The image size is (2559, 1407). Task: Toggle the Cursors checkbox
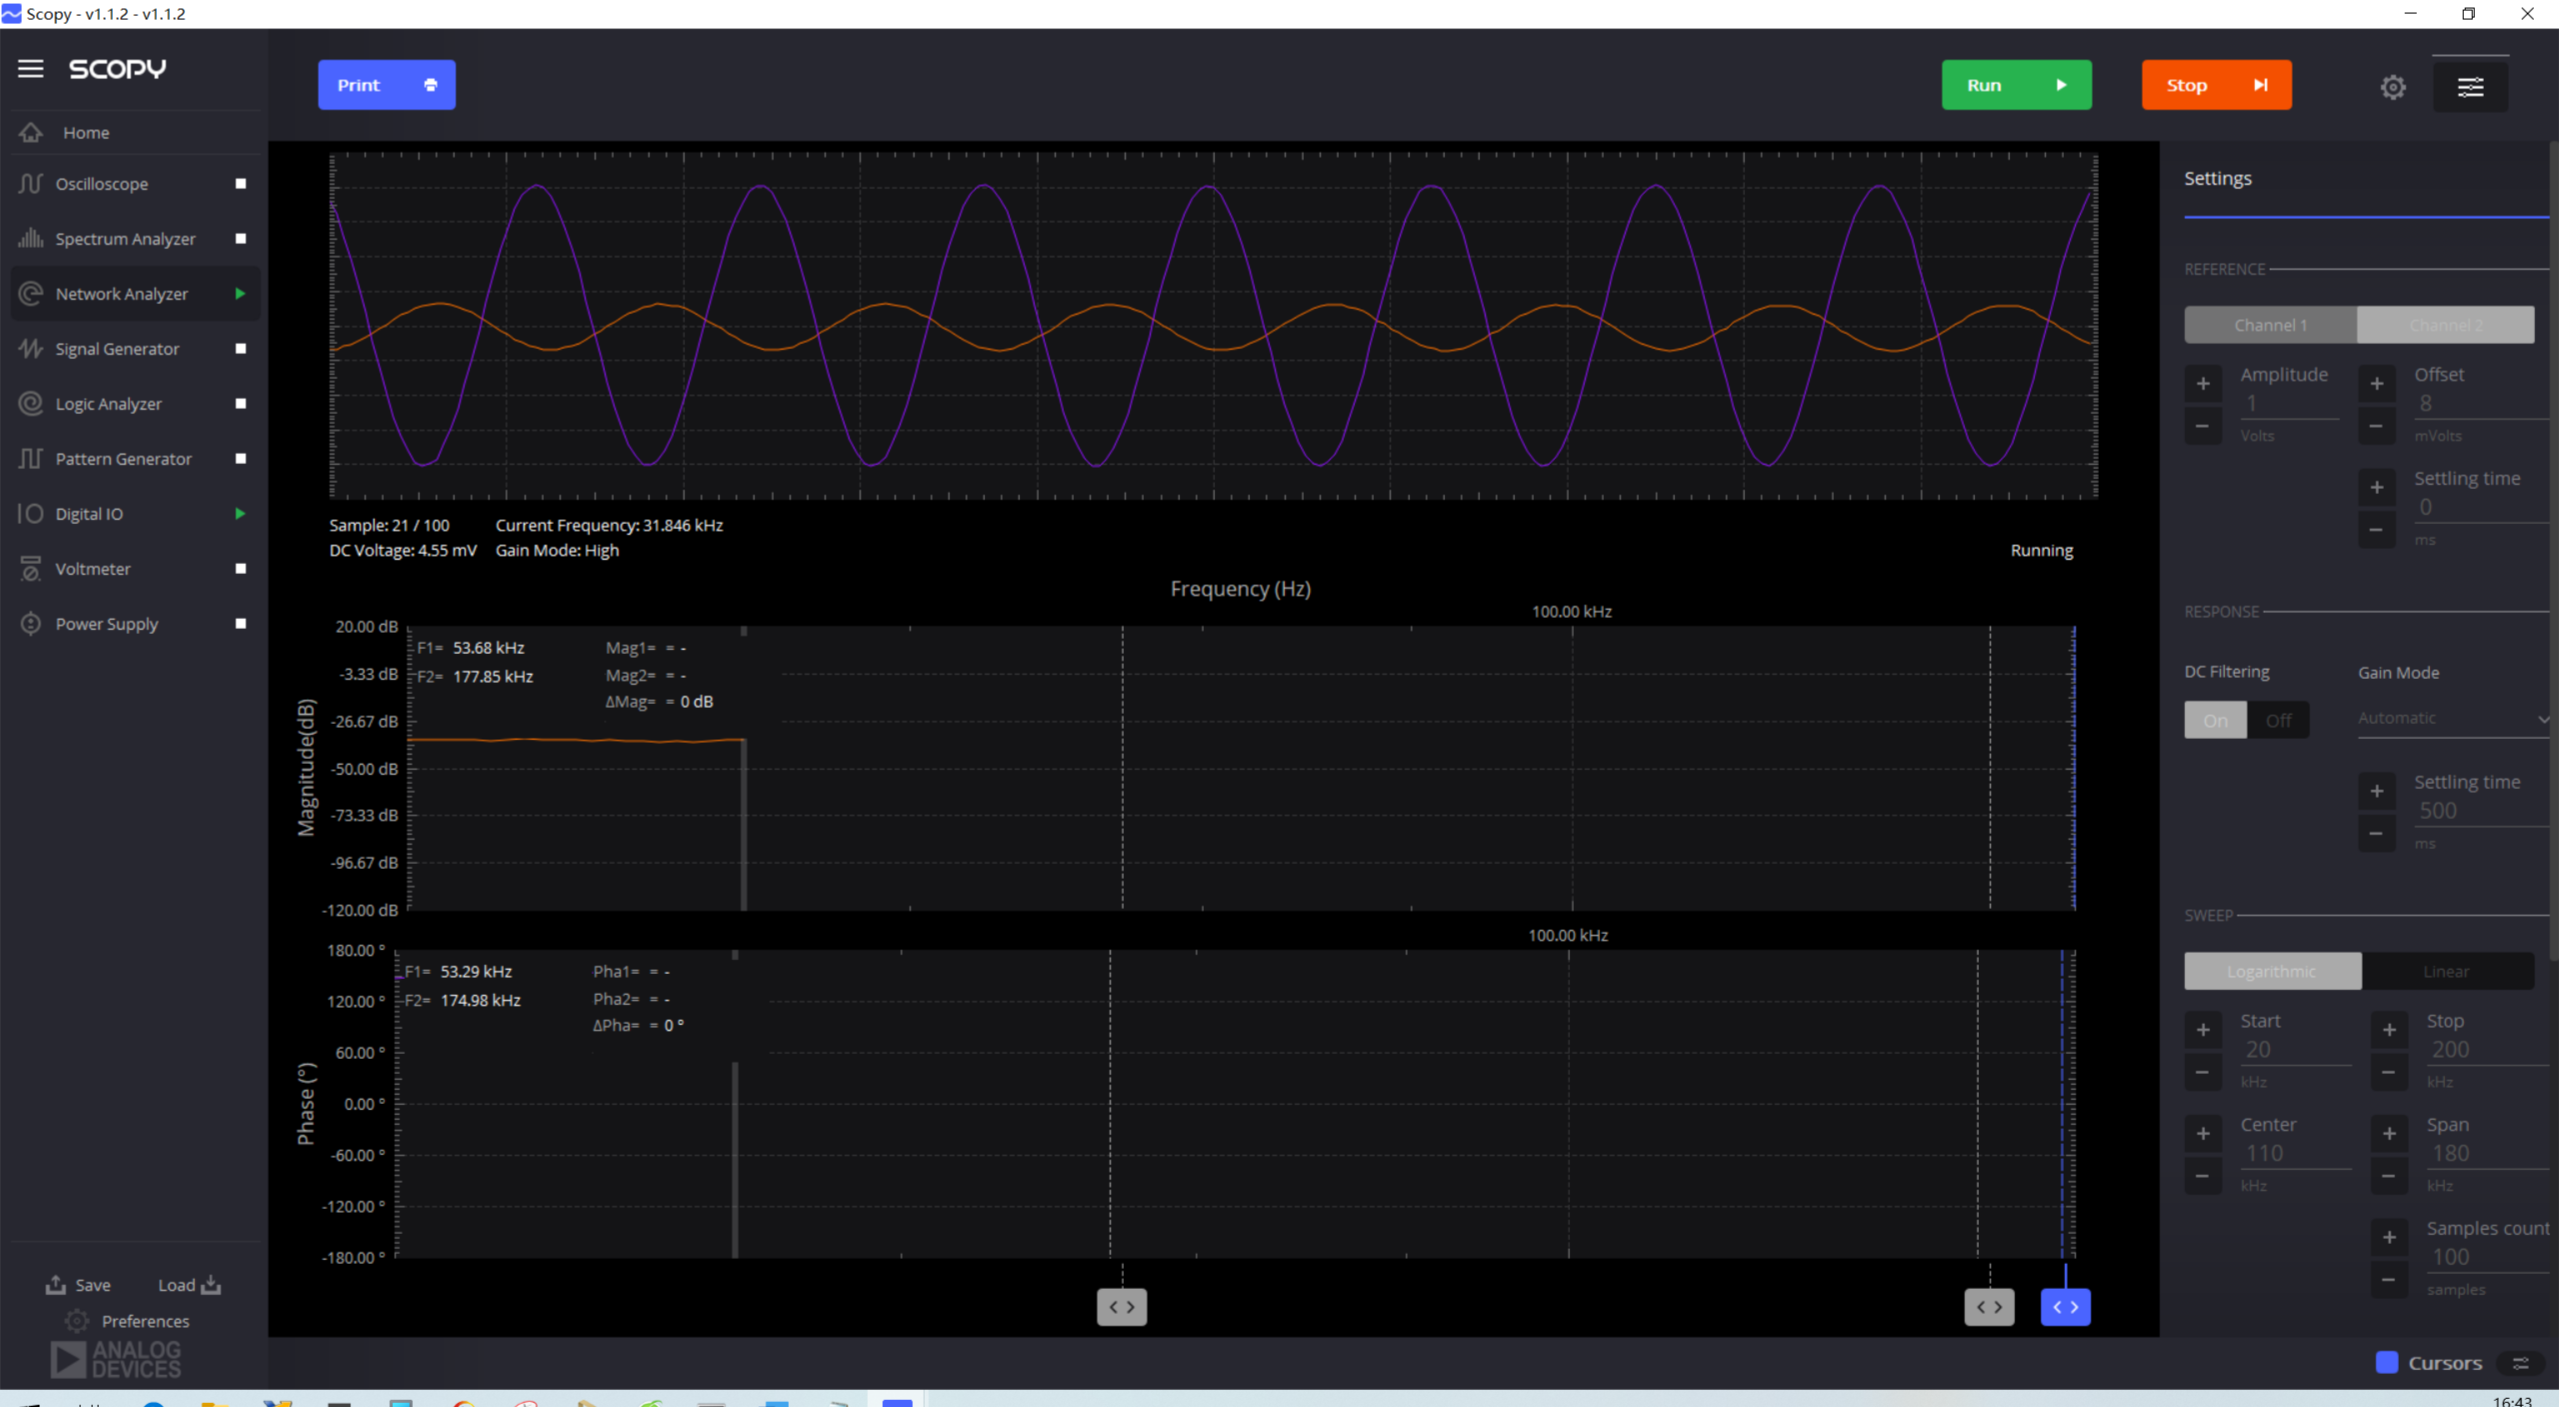(x=2387, y=1363)
